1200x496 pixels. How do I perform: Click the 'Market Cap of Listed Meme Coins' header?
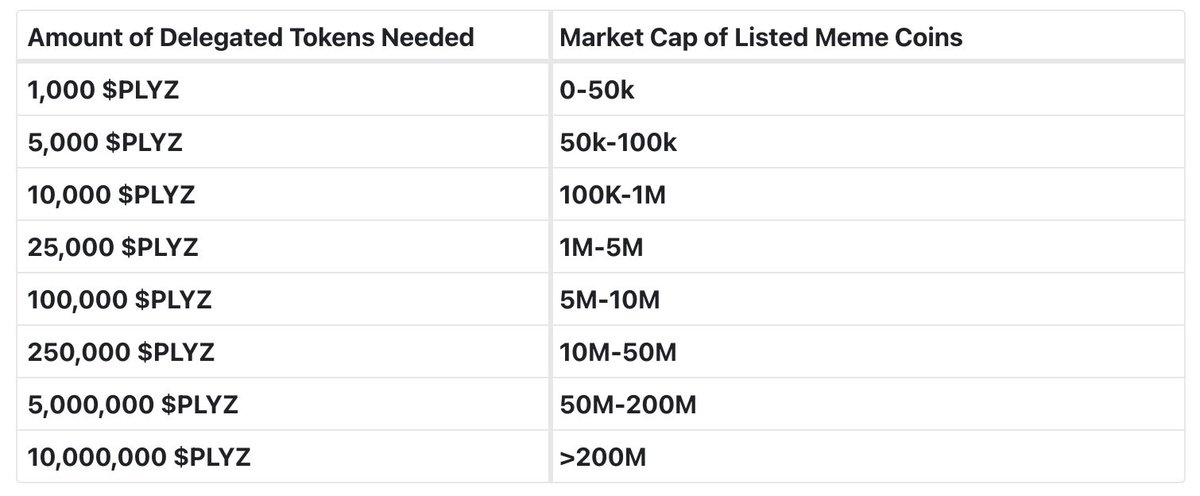867,38
